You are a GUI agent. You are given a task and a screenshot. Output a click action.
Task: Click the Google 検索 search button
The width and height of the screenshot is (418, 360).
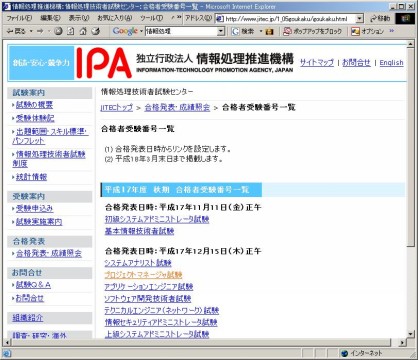[244, 31]
